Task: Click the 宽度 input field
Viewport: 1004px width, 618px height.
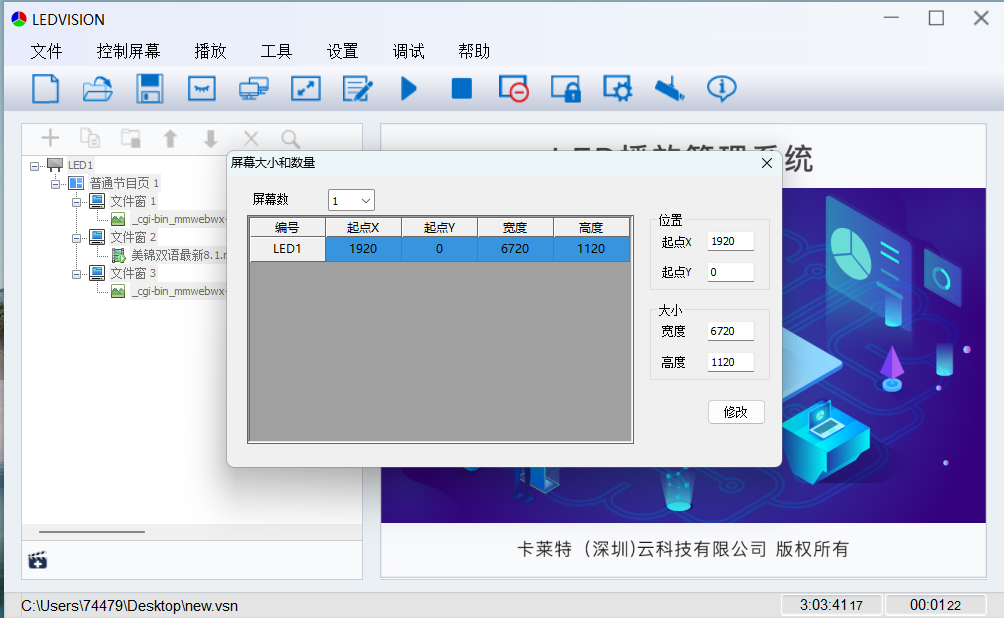Action: tap(730, 332)
